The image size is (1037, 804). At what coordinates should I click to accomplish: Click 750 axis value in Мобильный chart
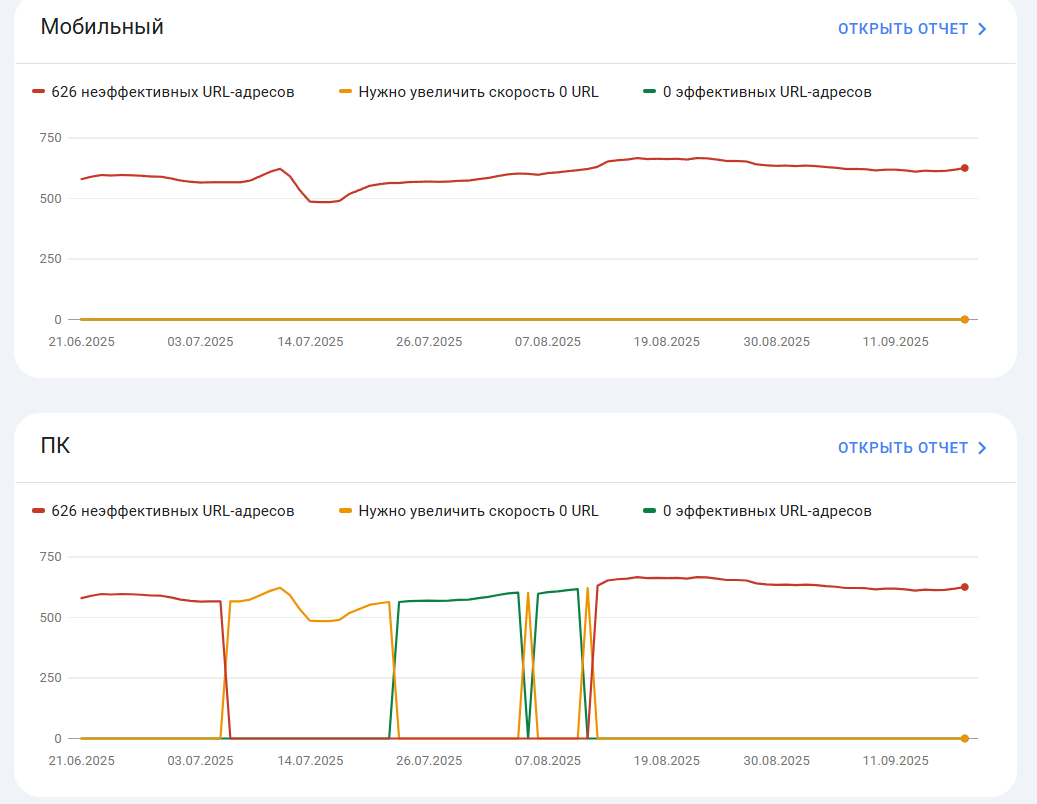click(50, 138)
